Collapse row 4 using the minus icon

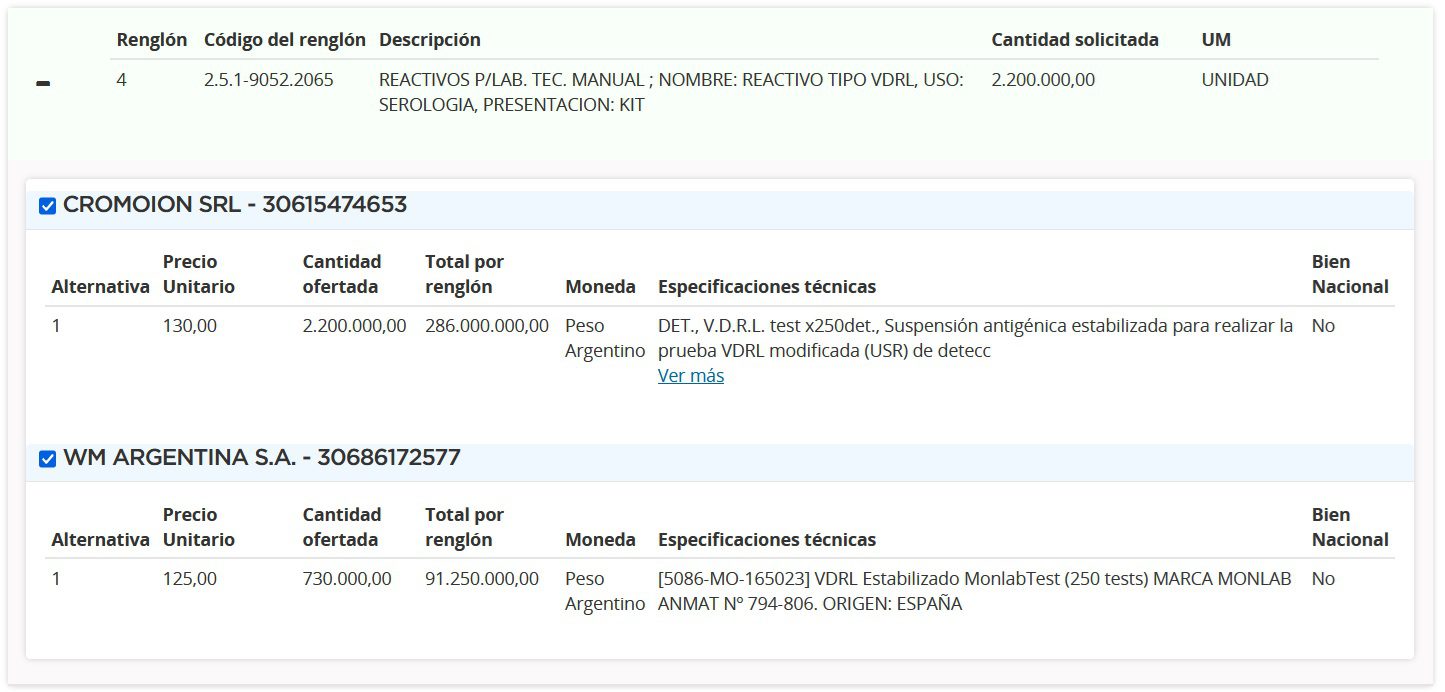[43, 85]
